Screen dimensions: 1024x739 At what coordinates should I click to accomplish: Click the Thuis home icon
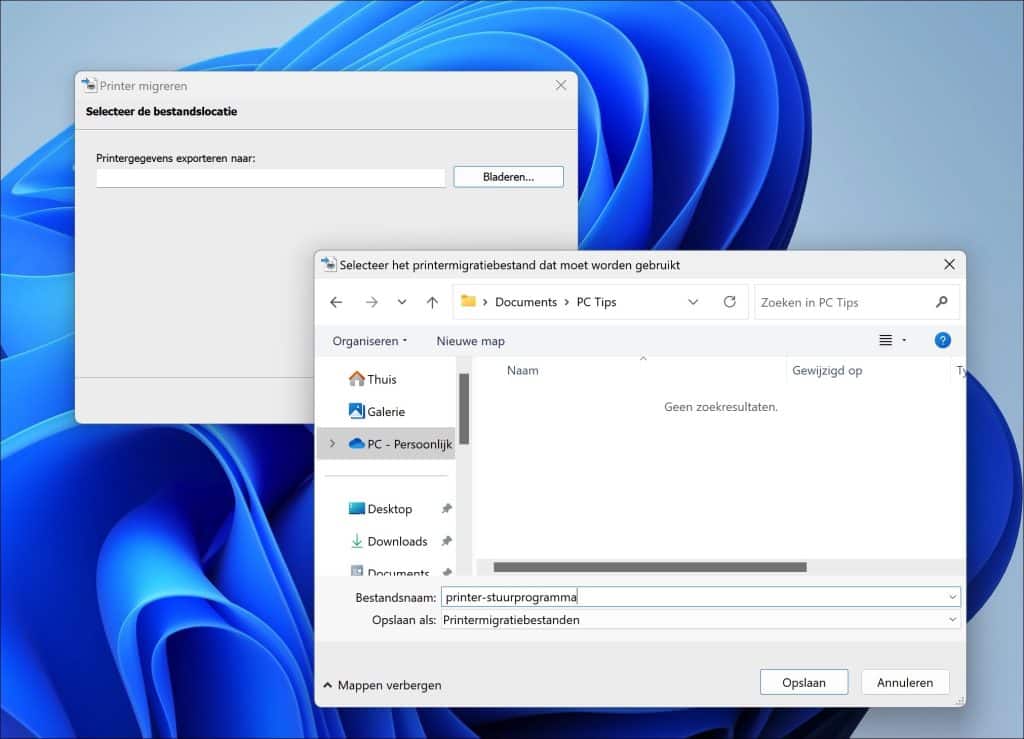[357, 379]
